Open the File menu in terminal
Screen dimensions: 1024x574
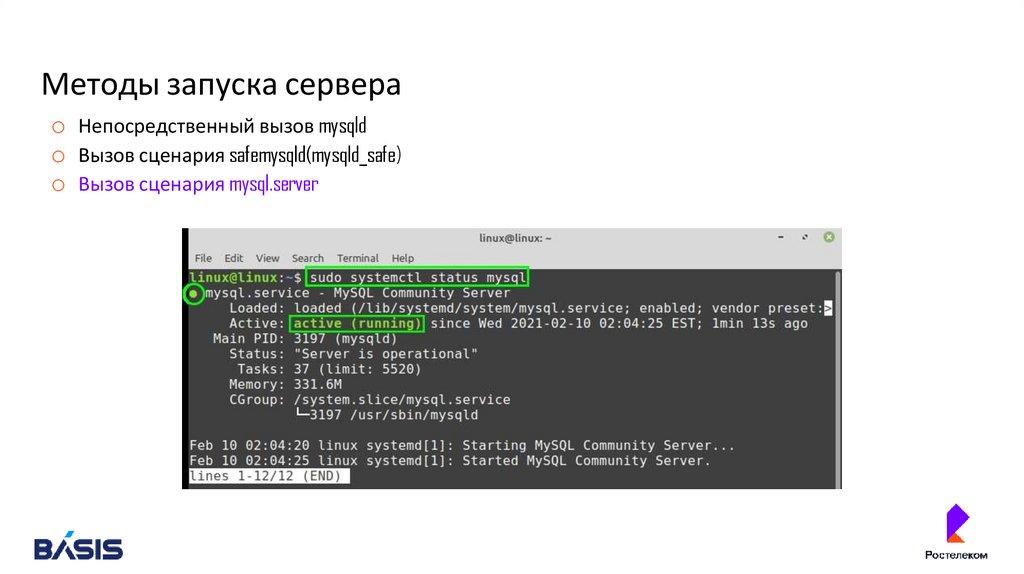203,258
